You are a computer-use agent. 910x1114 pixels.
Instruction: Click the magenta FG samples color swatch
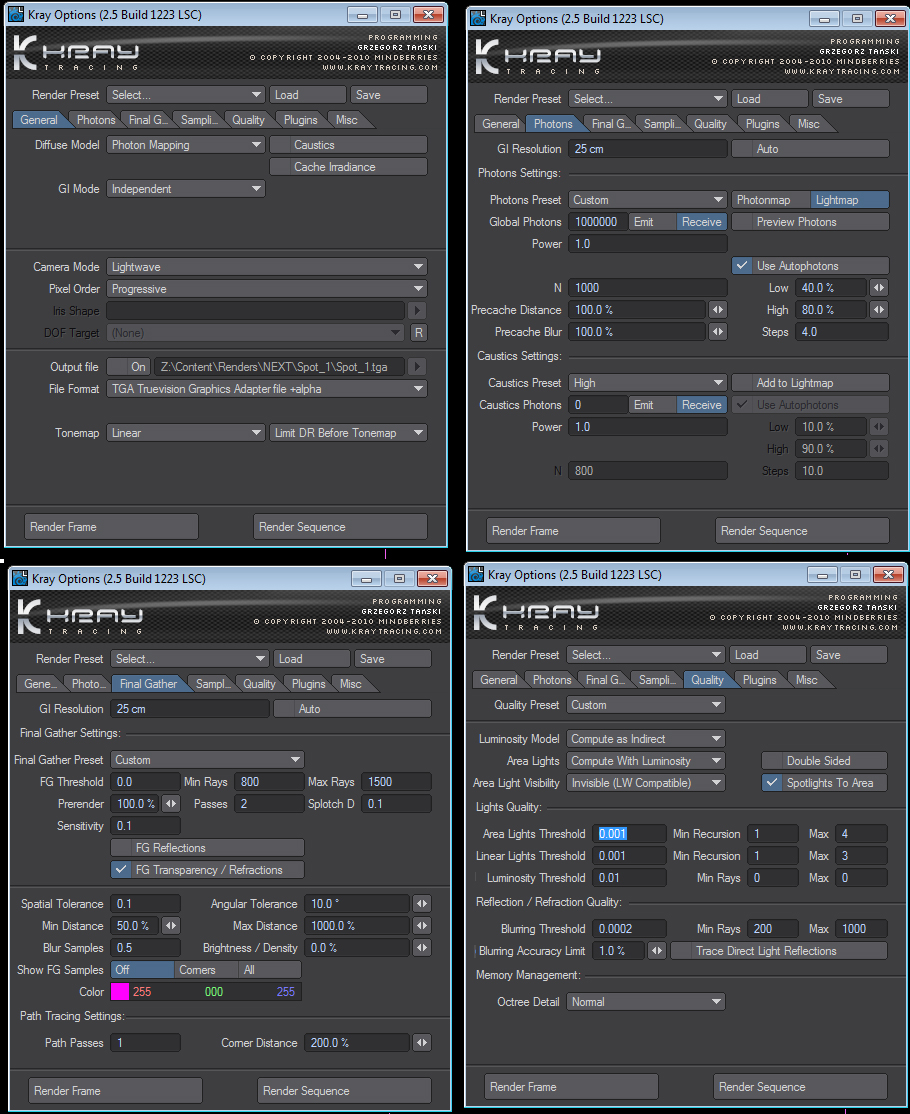tap(120, 992)
